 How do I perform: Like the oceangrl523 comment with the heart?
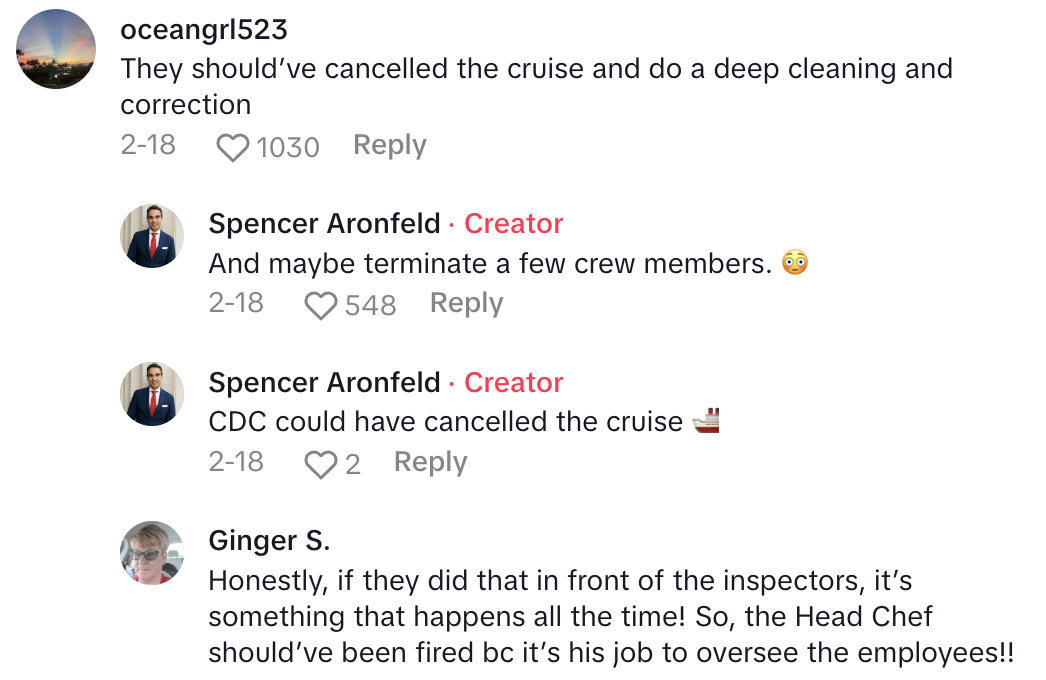[232, 148]
